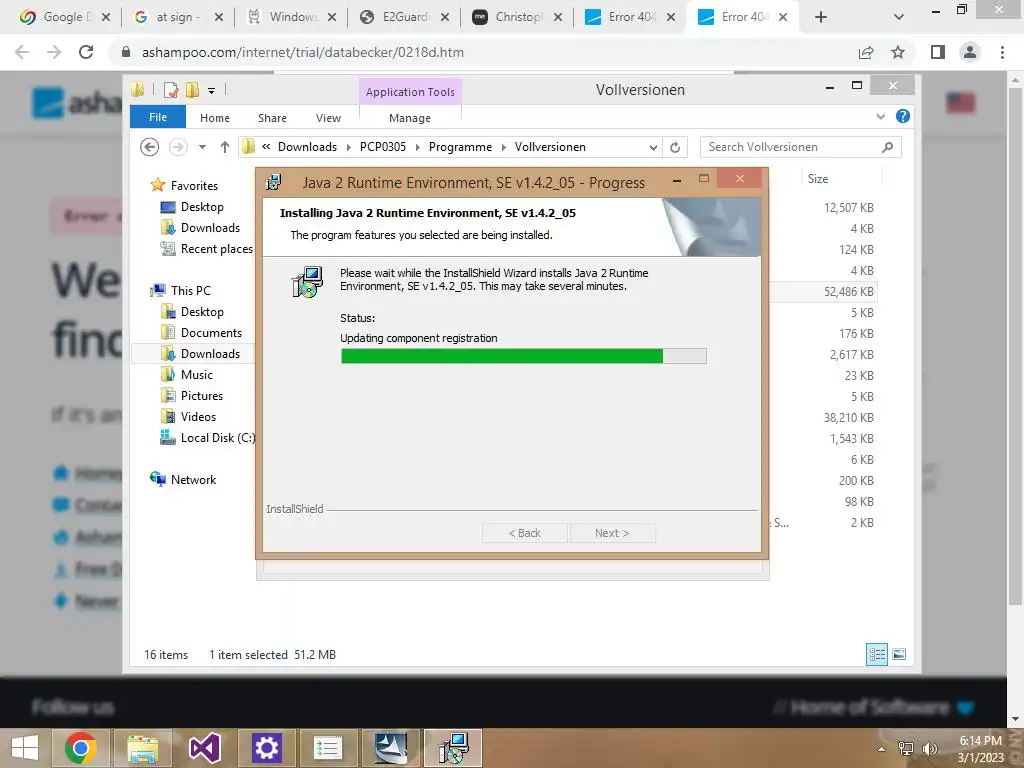
Task: Open Chrome profile avatar
Action: (x=970, y=52)
